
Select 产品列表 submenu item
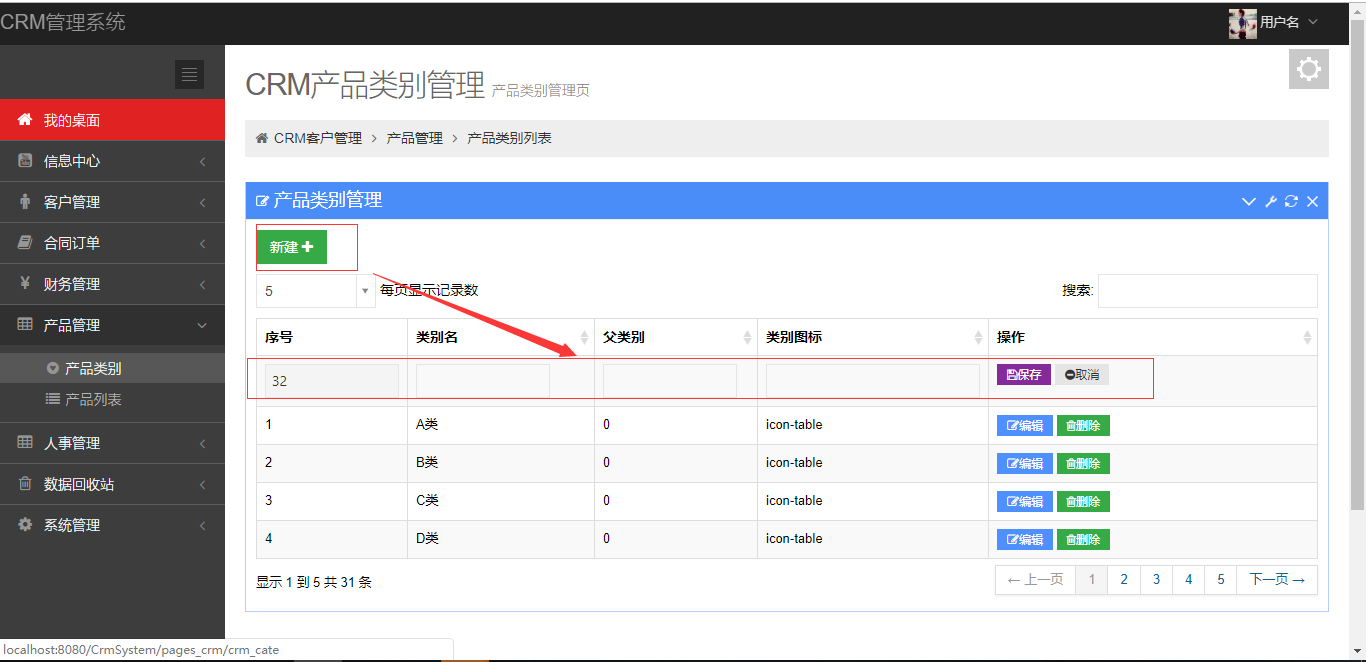pos(112,399)
